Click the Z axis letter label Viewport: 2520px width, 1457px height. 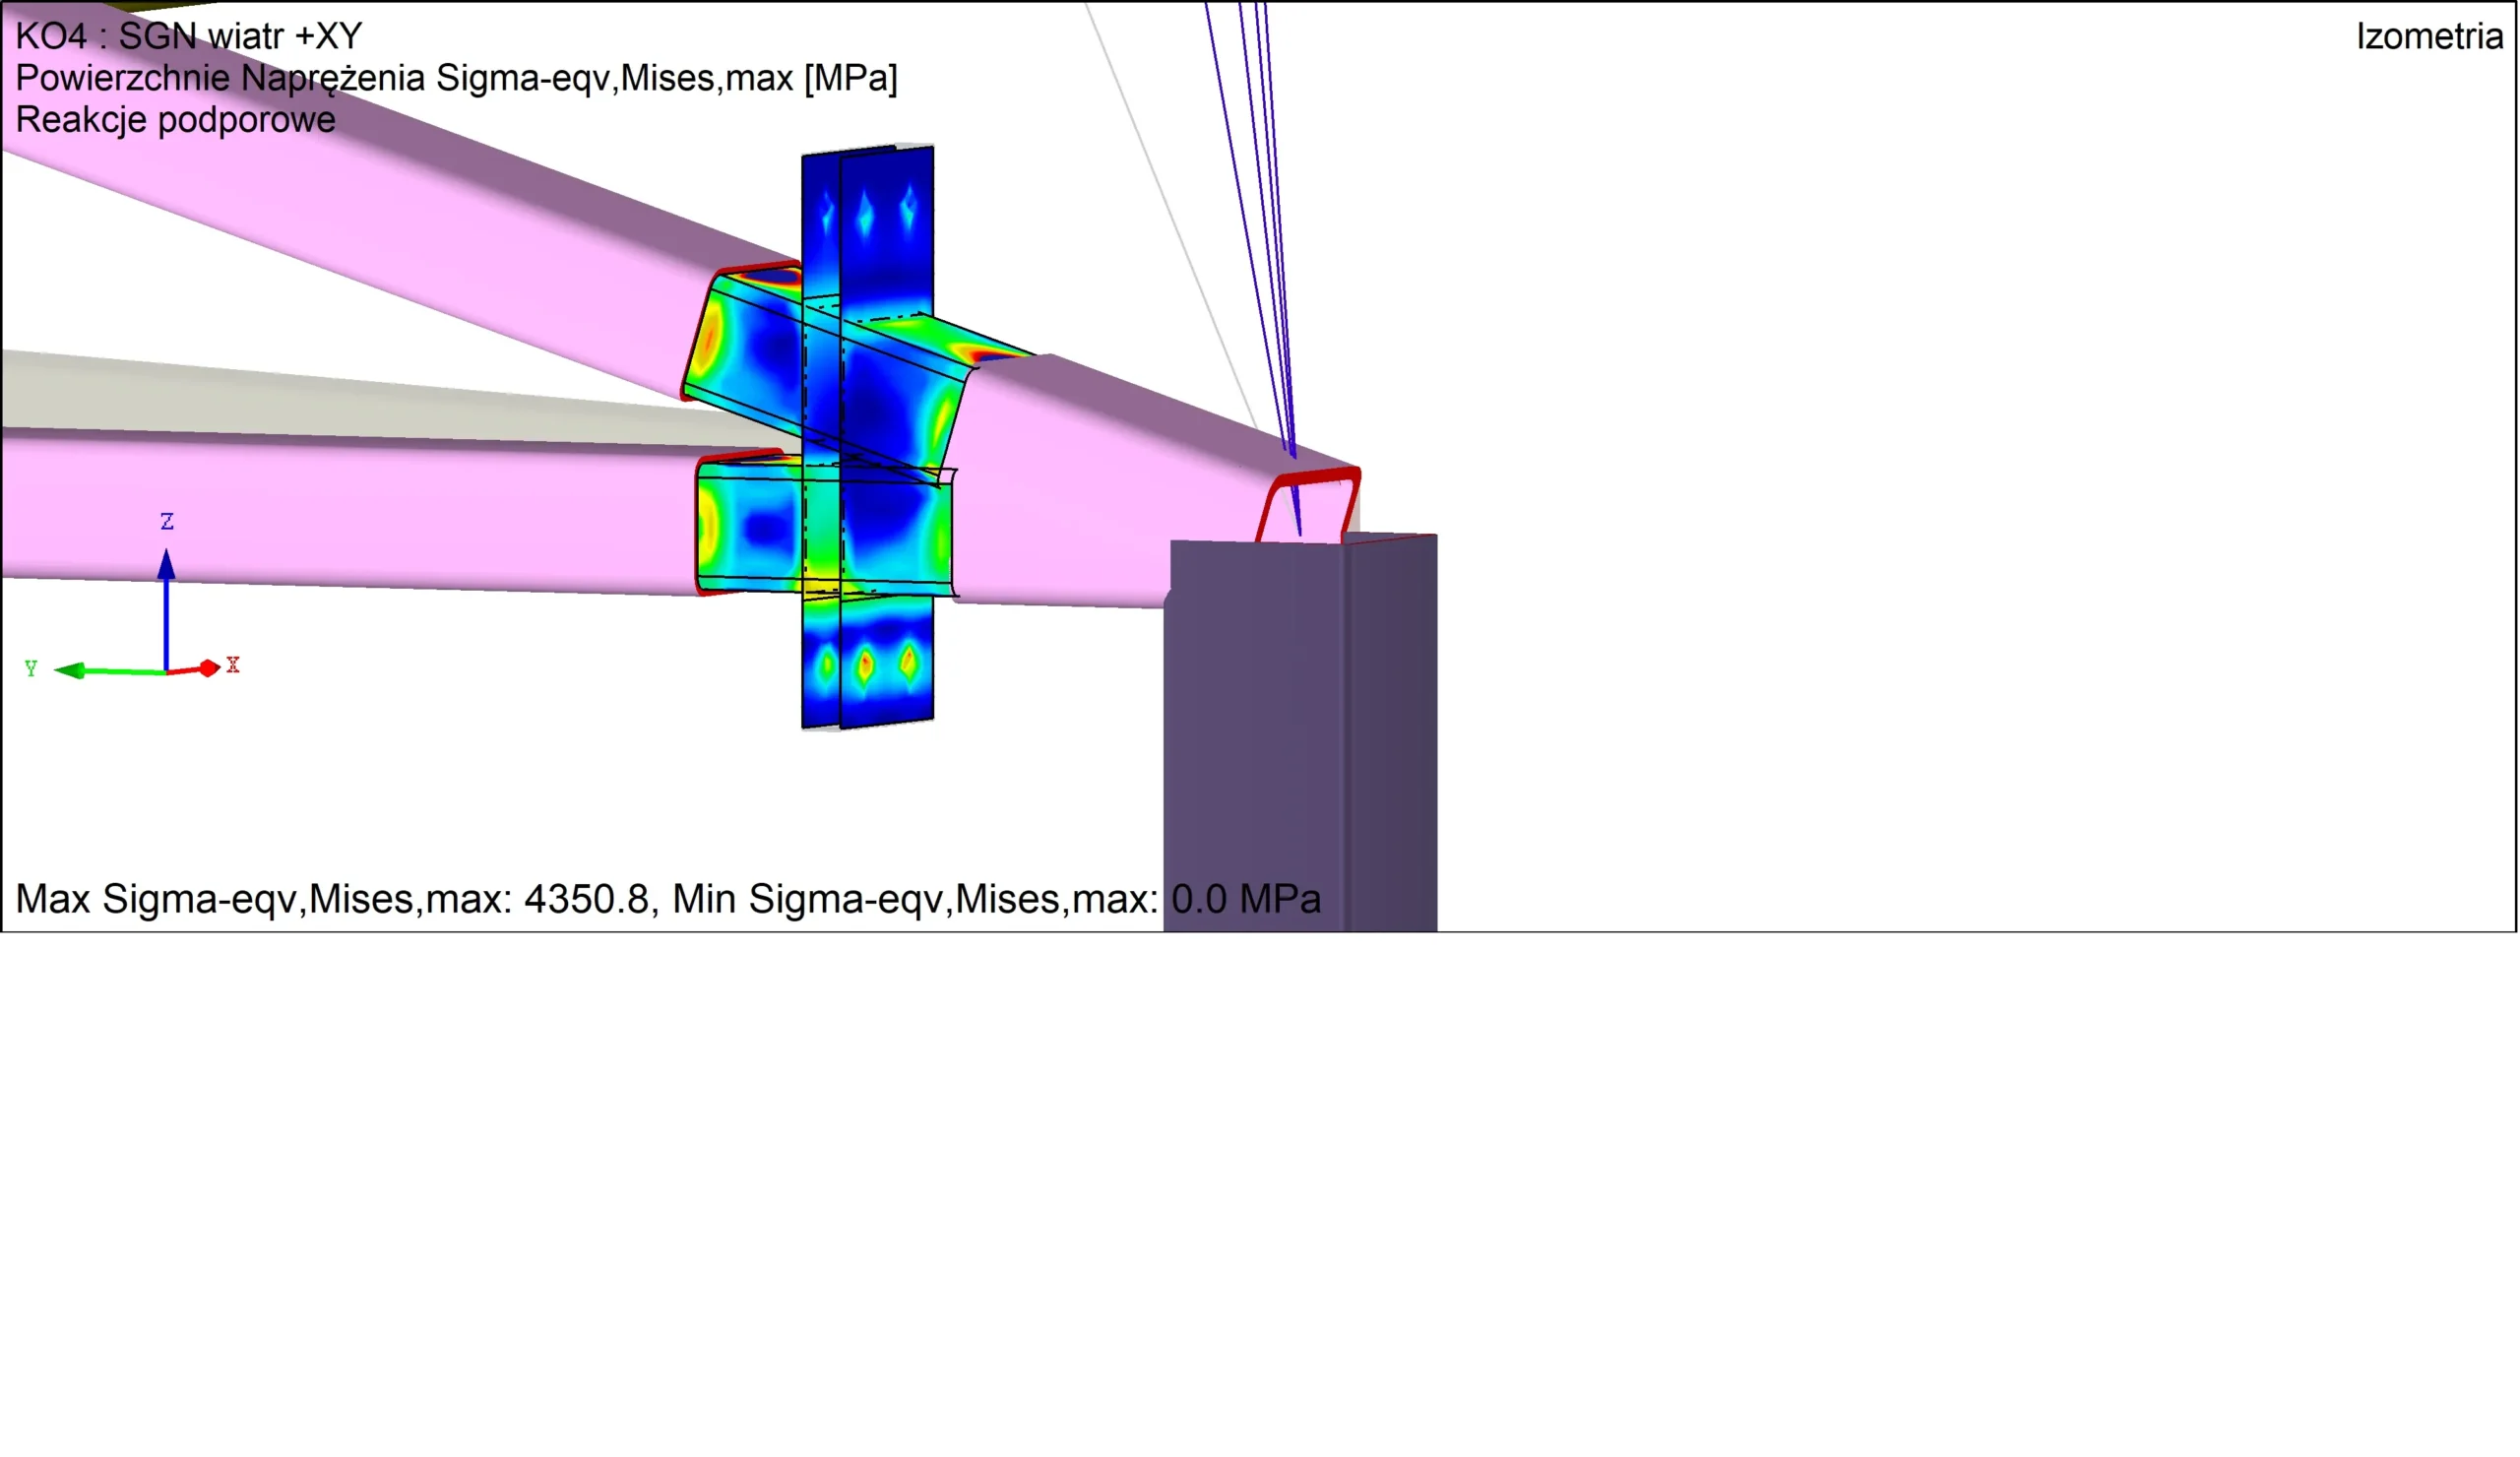coord(167,522)
